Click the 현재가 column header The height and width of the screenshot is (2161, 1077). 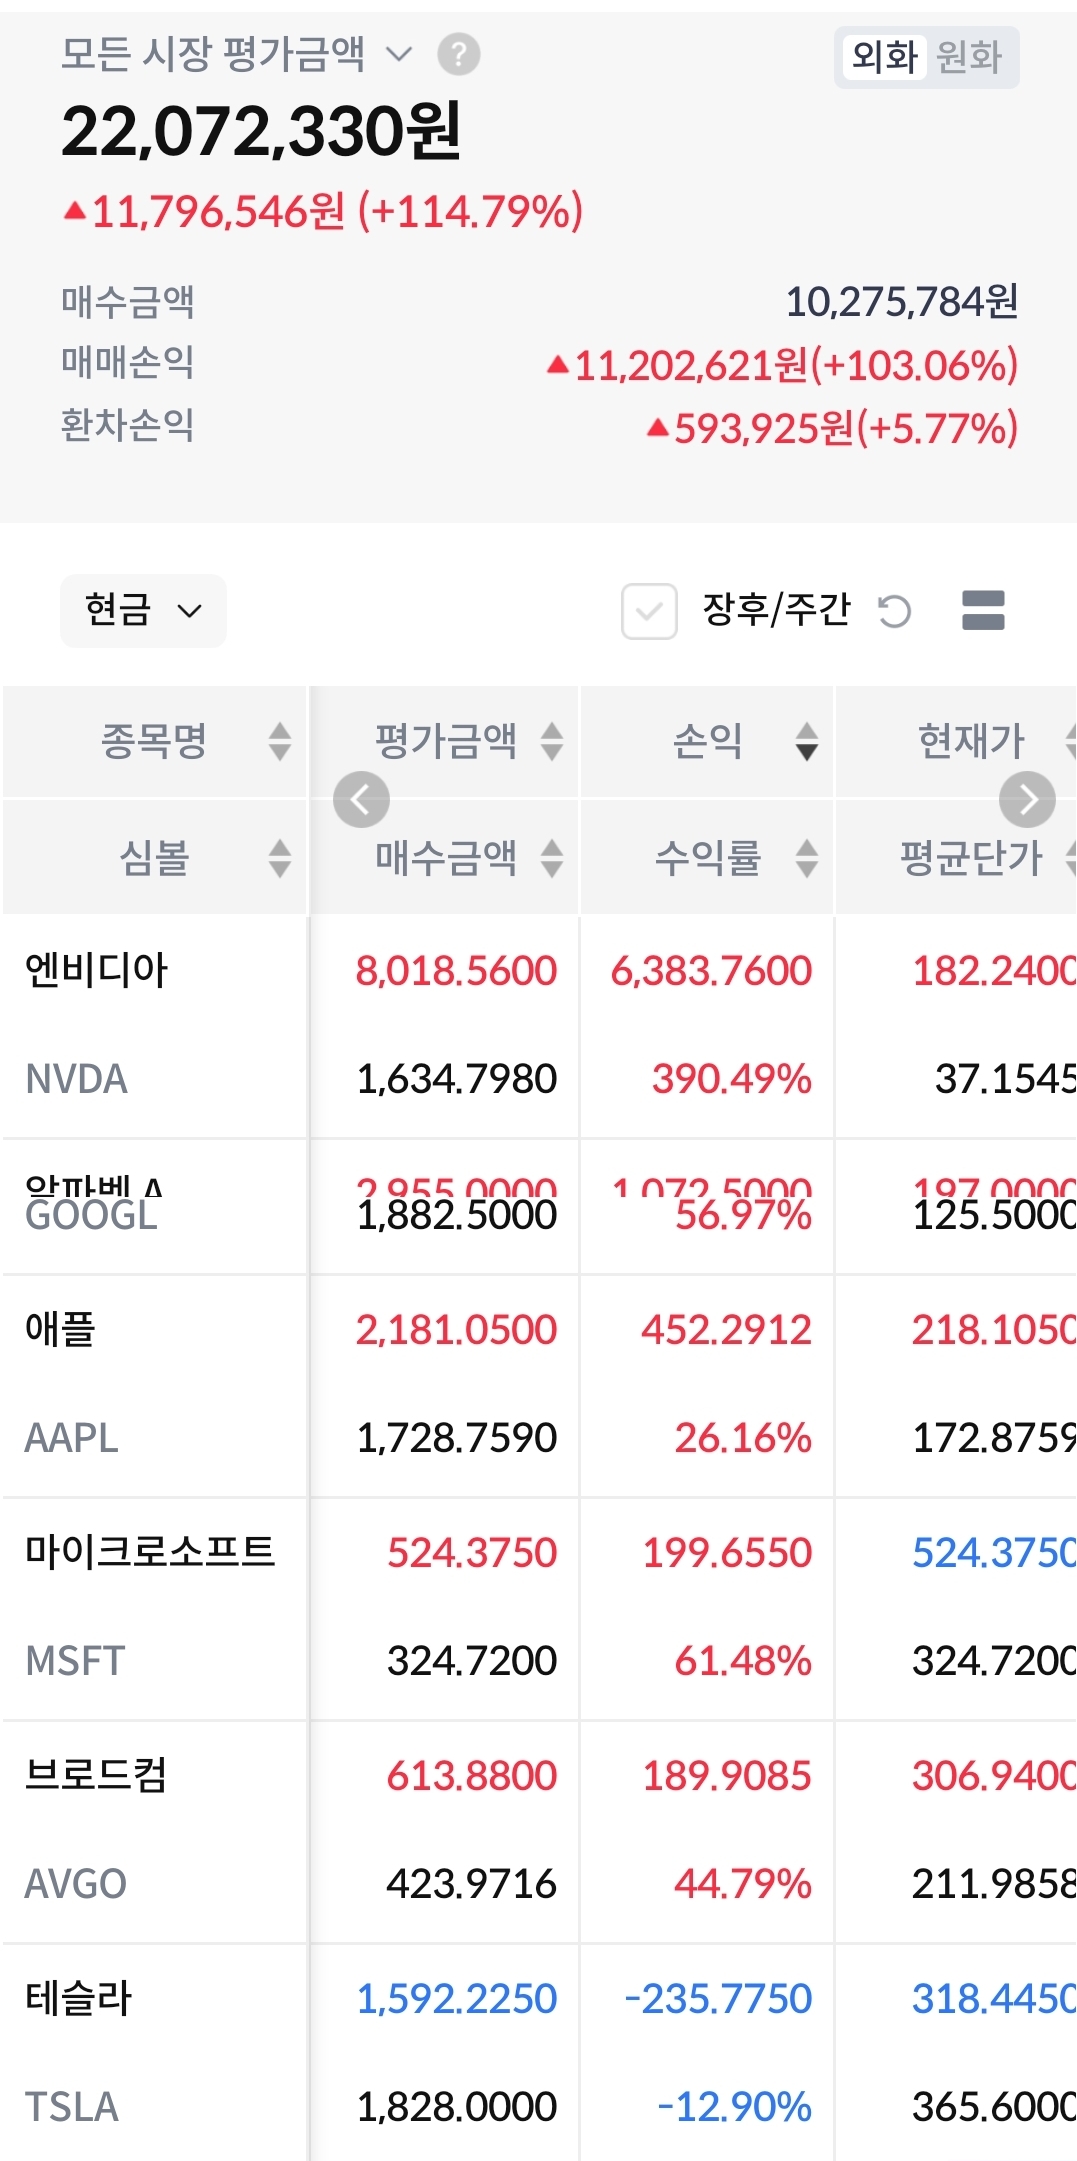point(970,741)
